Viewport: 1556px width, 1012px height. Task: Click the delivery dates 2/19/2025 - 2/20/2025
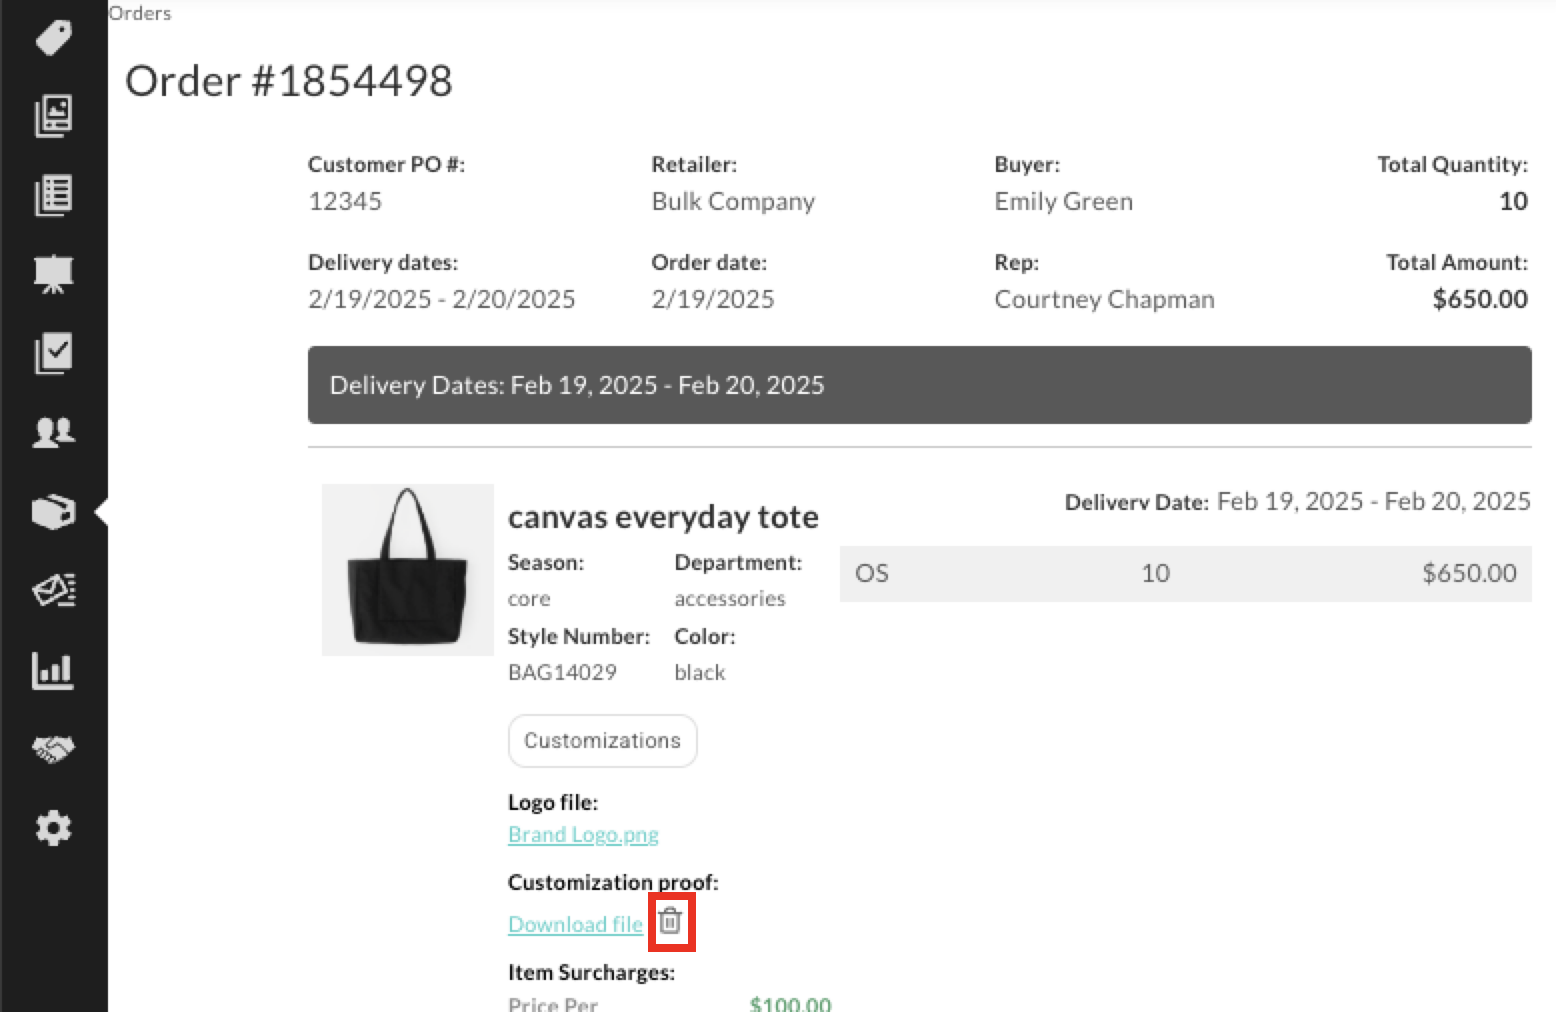(442, 299)
